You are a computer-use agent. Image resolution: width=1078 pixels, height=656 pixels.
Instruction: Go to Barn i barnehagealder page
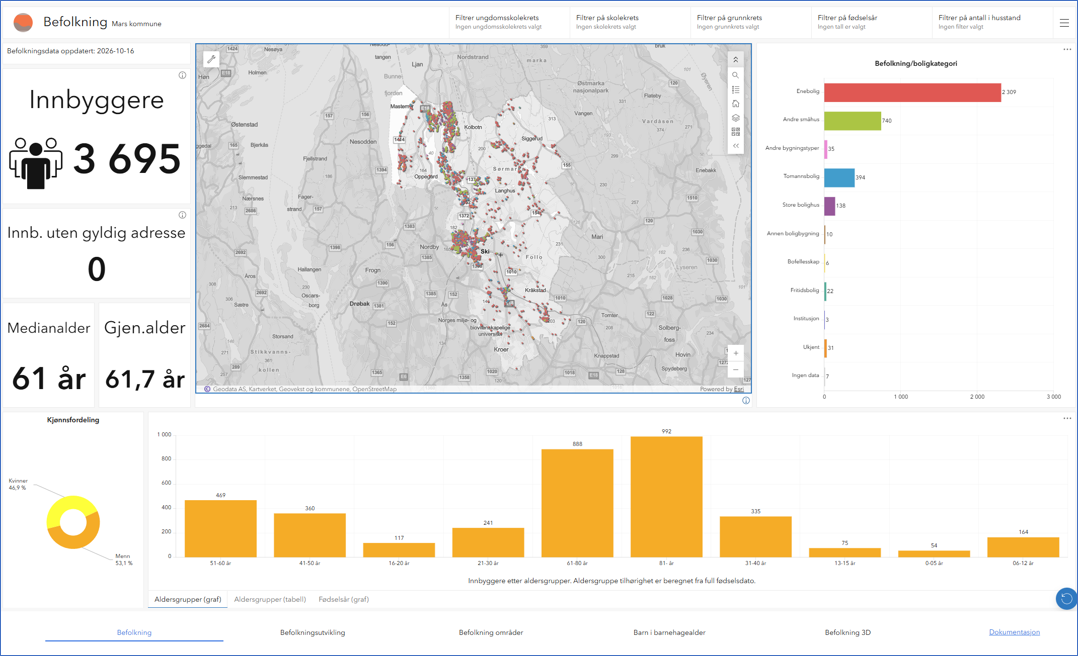670,633
